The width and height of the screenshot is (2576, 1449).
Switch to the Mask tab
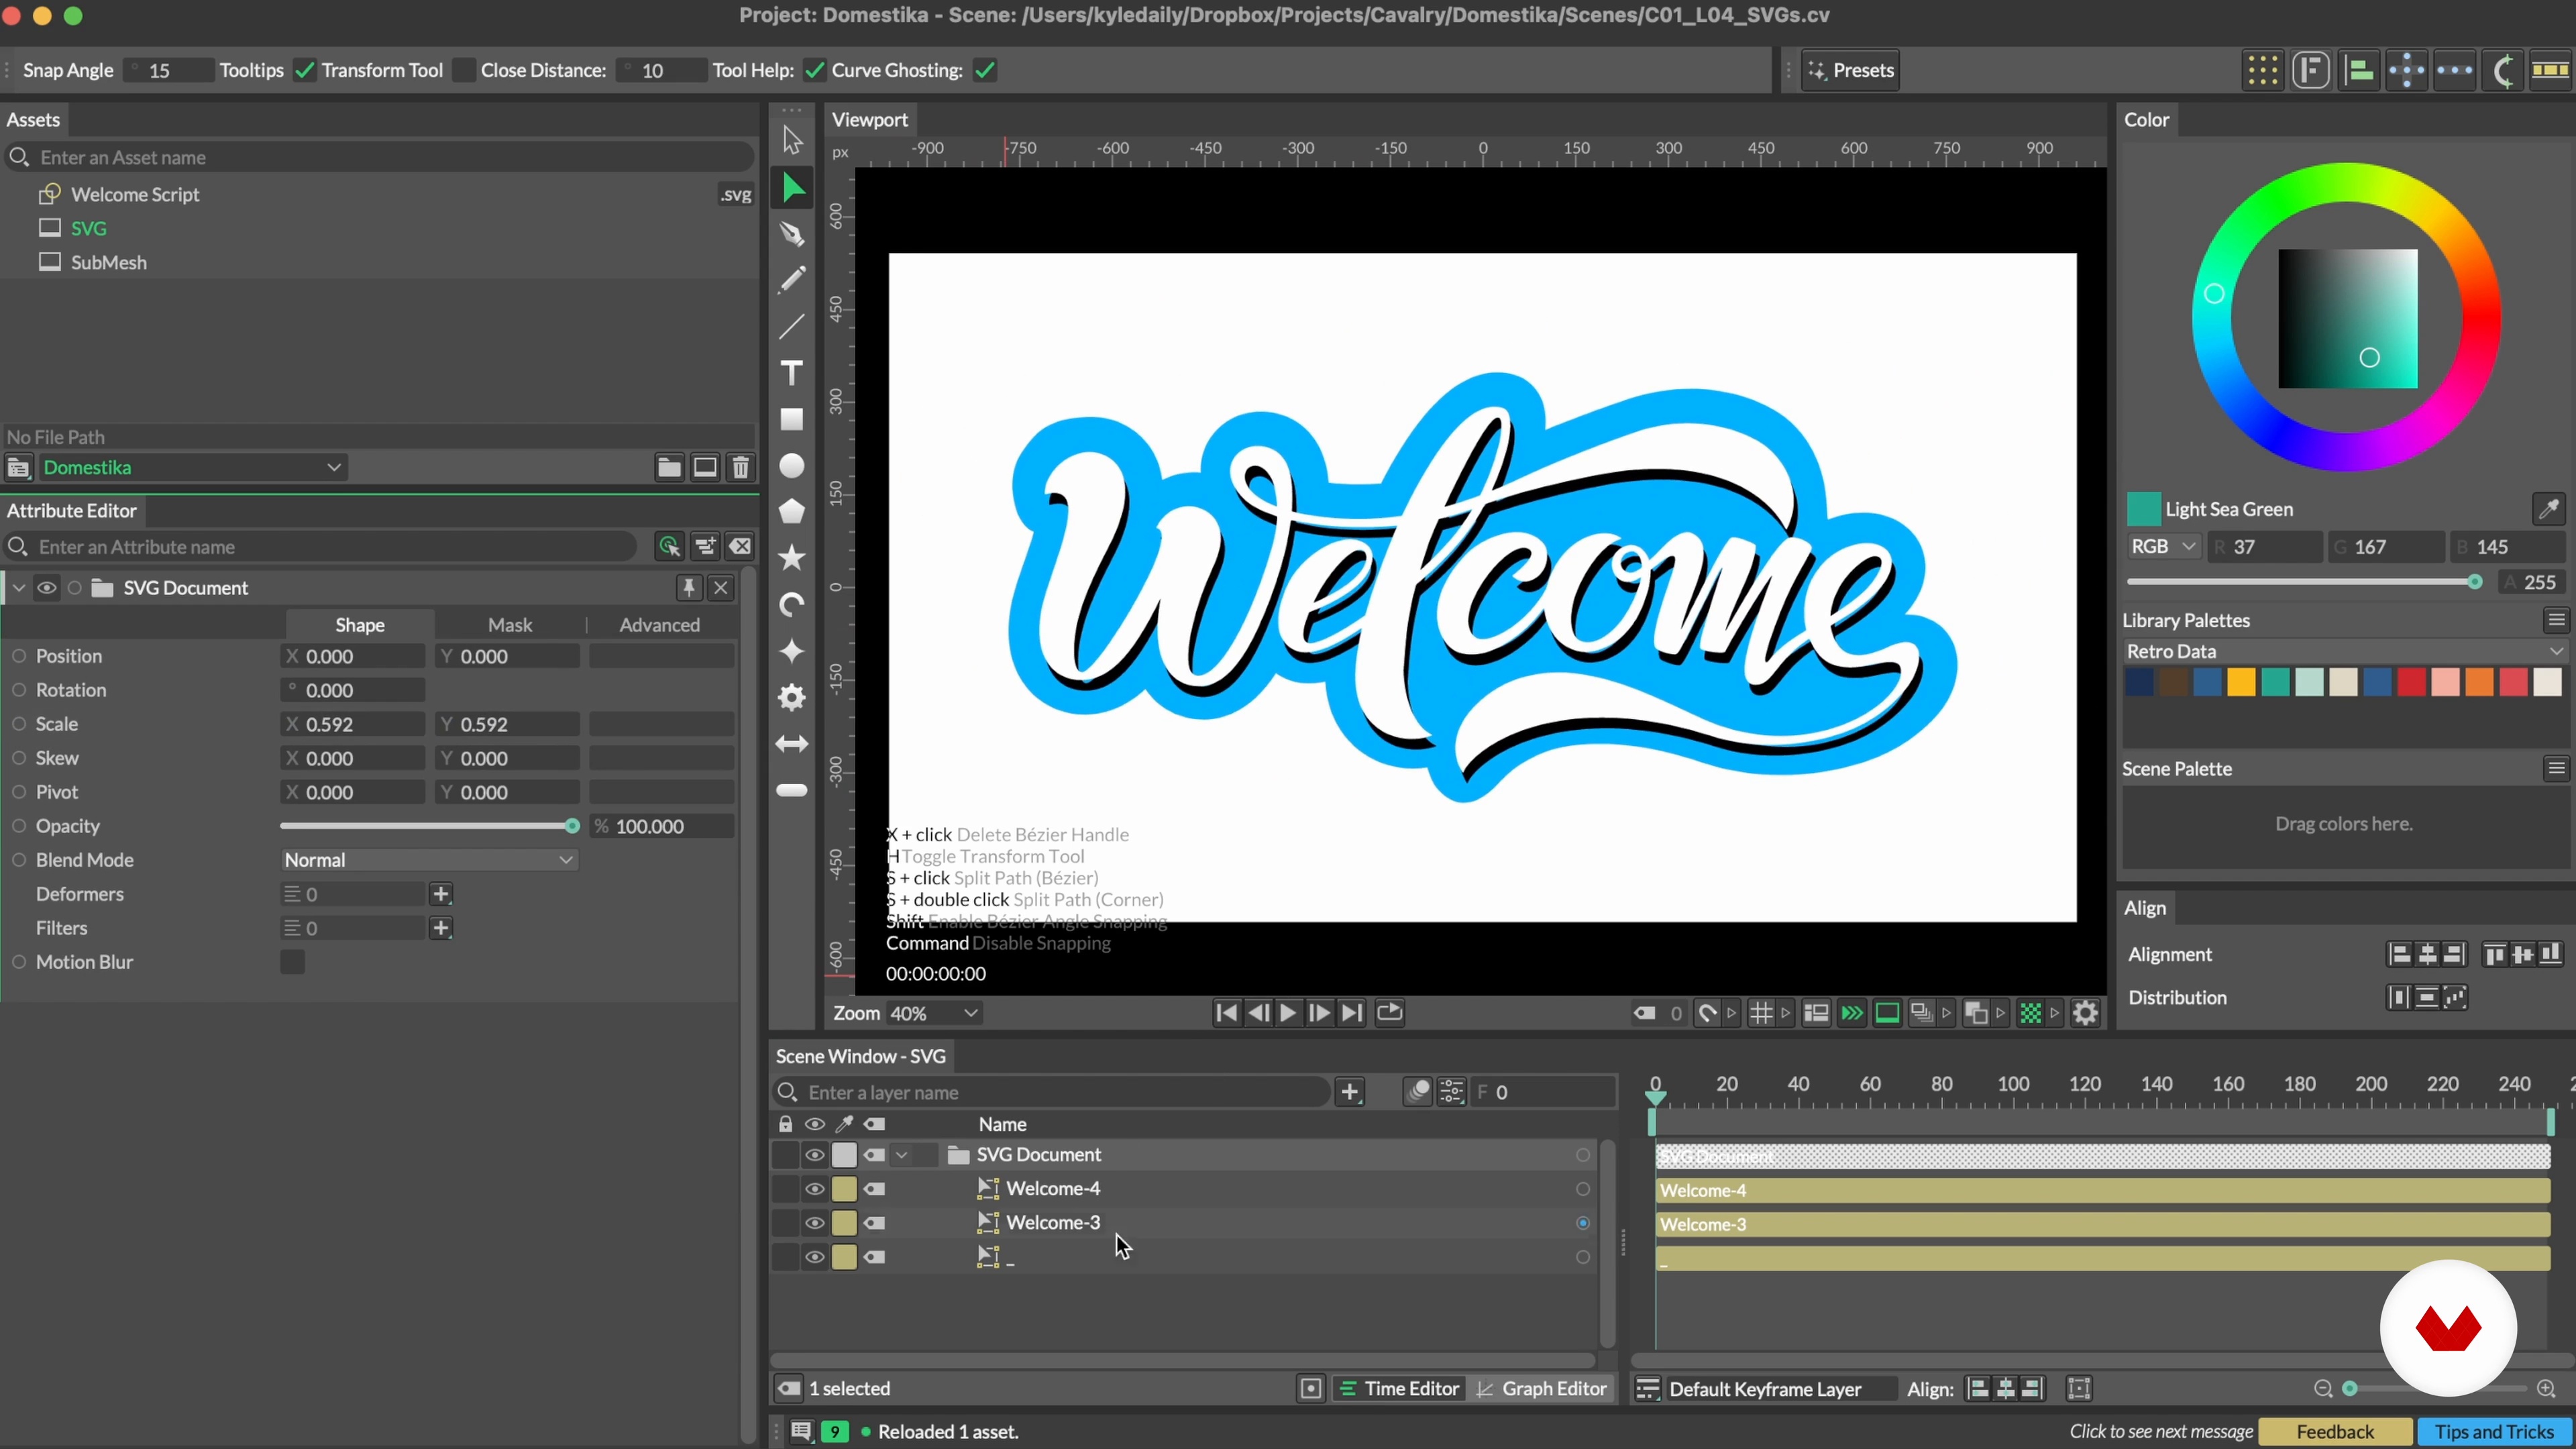pyautogui.click(x=510, y=625)
